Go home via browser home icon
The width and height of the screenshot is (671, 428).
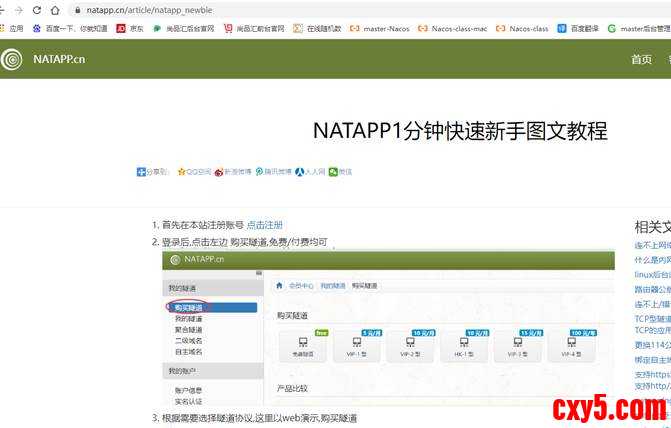54,10
